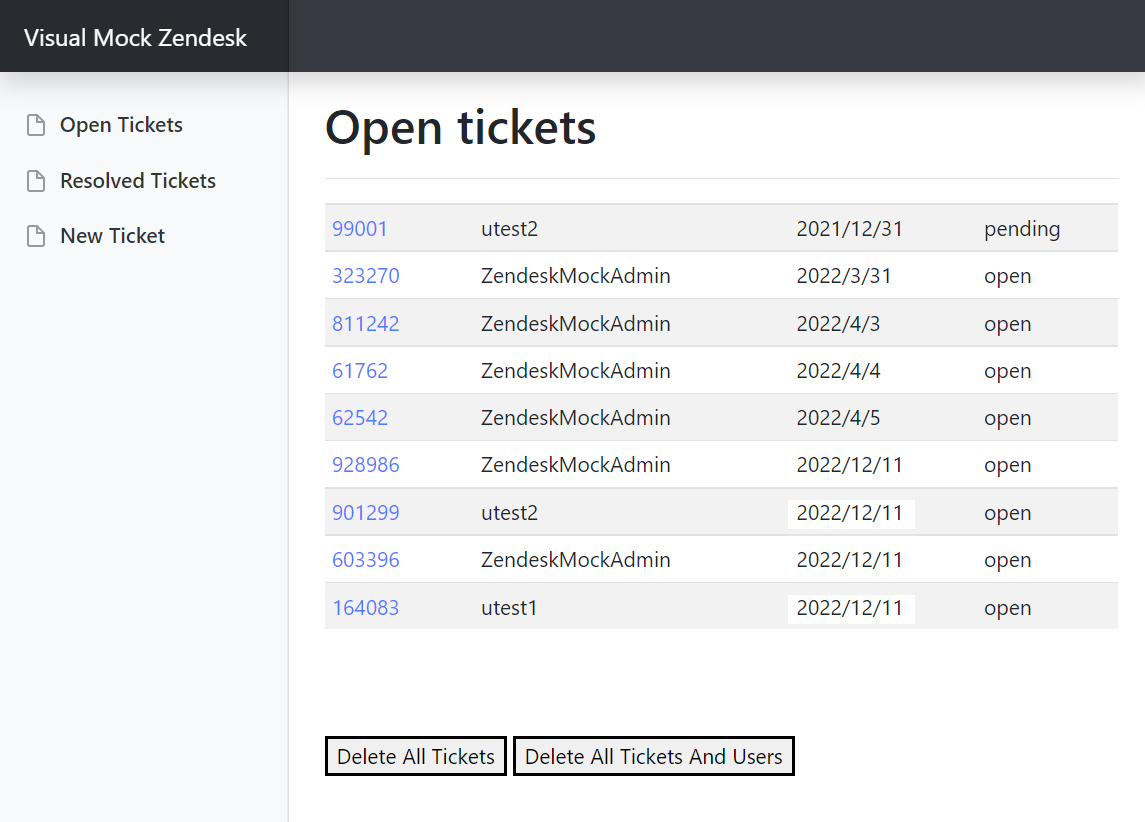Click the Delete All Tickets button

click(416, 756)
